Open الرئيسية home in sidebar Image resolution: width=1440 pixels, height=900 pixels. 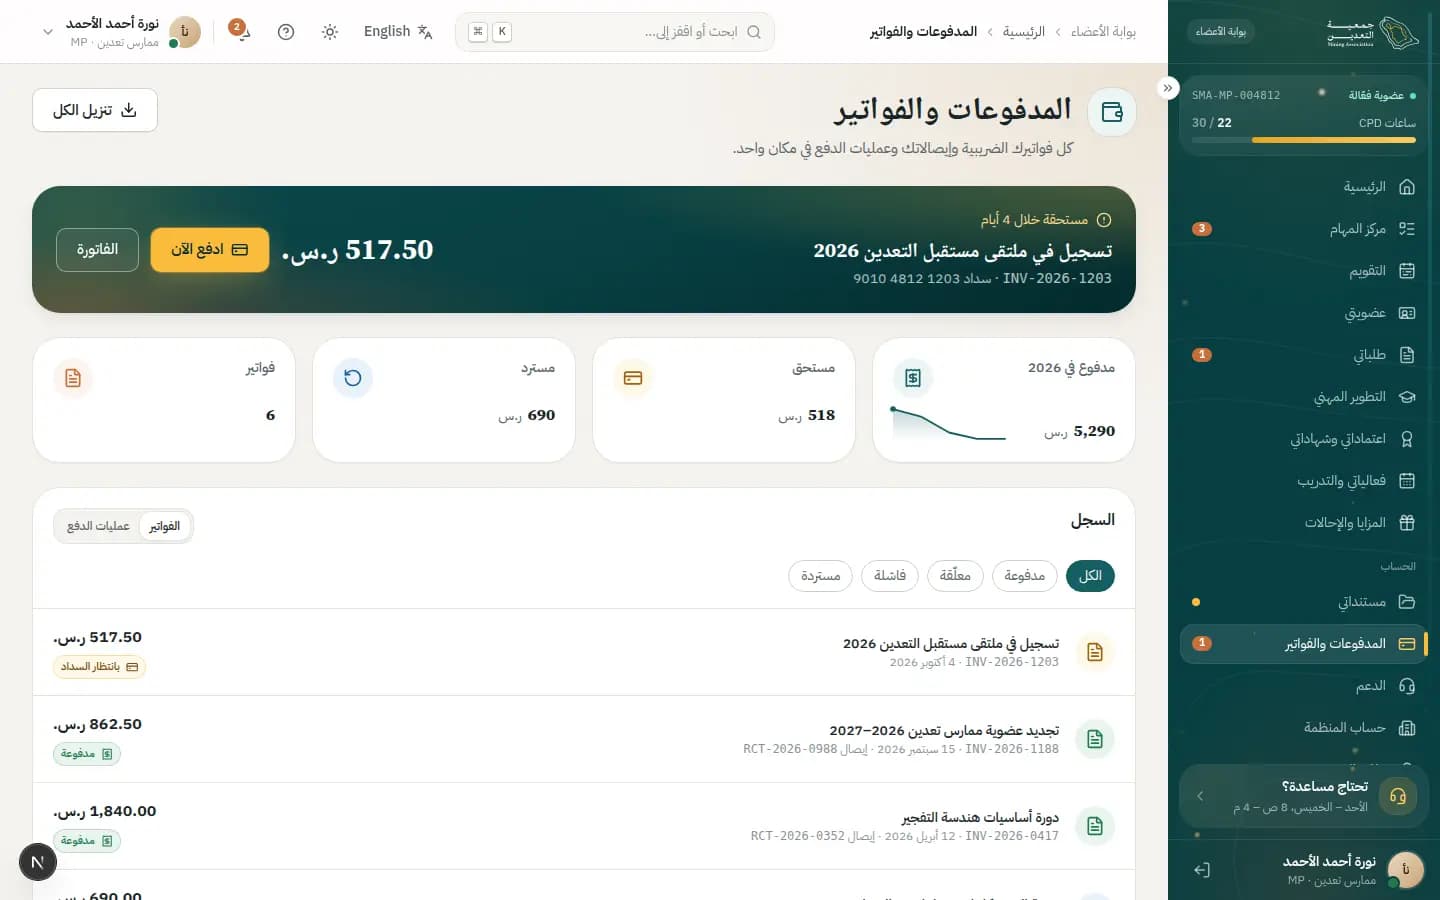(x=1303, y=187)
